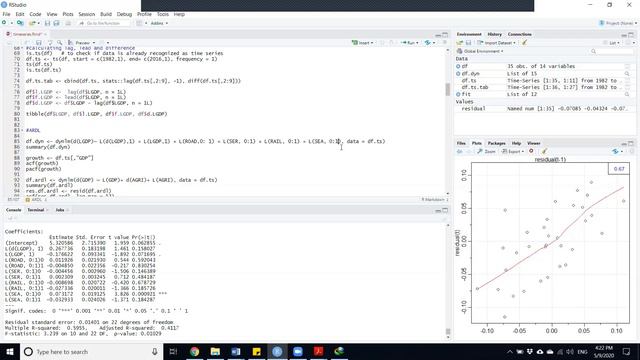Switch to the Viewer tab

533,143
